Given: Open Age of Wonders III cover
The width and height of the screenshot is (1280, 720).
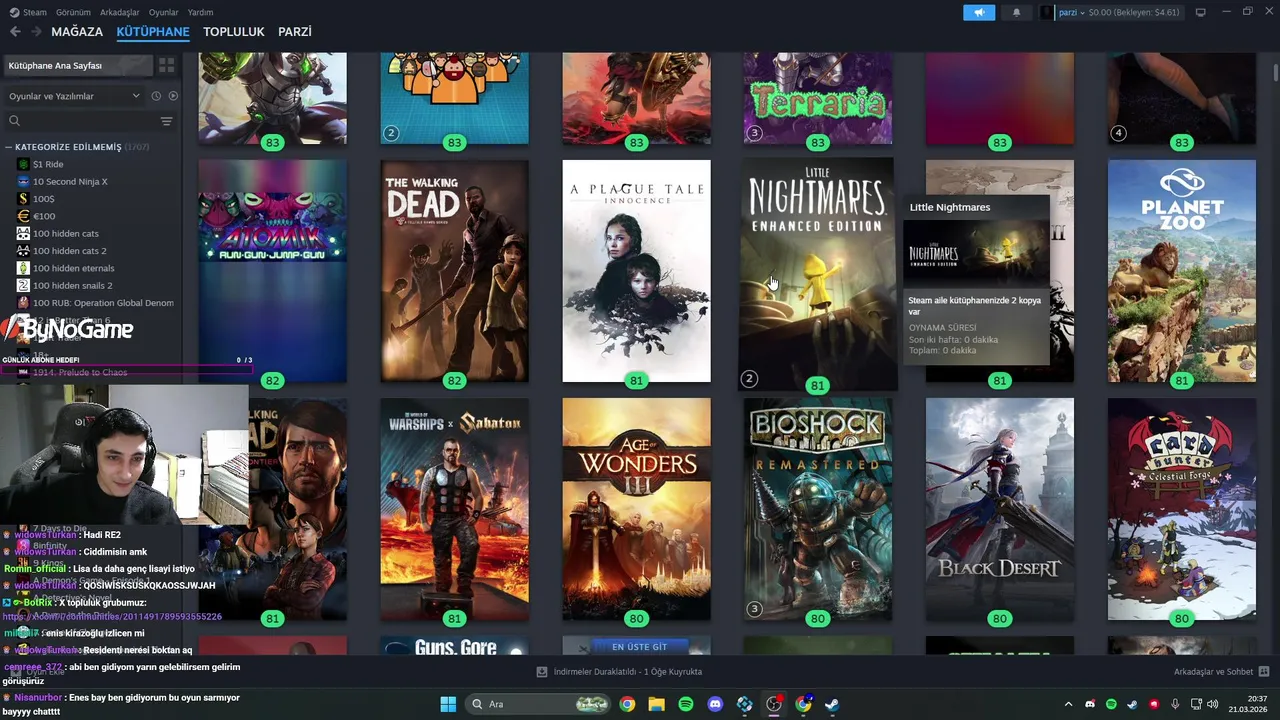Looking at the screenshot, I should point(636,509).
